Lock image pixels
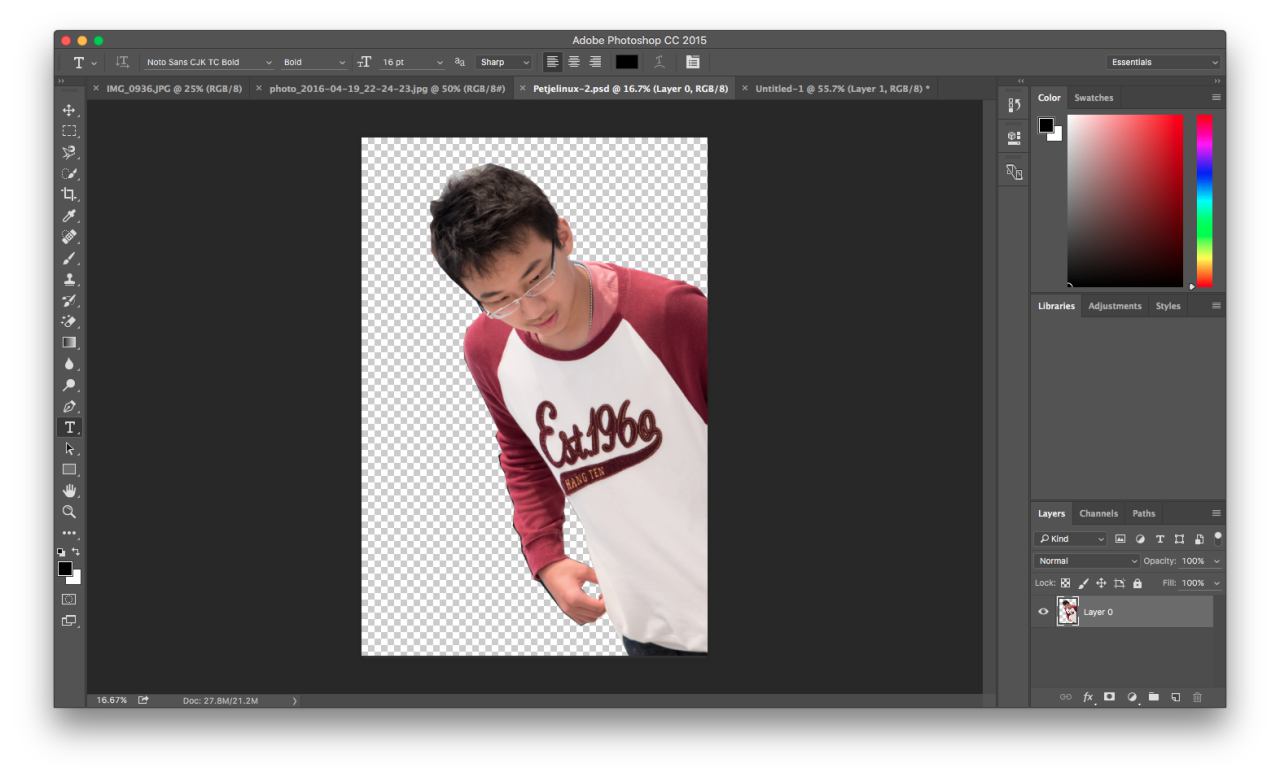Image resolution: width=1280 pixels, height=781 pixels. coord(1083,583)
